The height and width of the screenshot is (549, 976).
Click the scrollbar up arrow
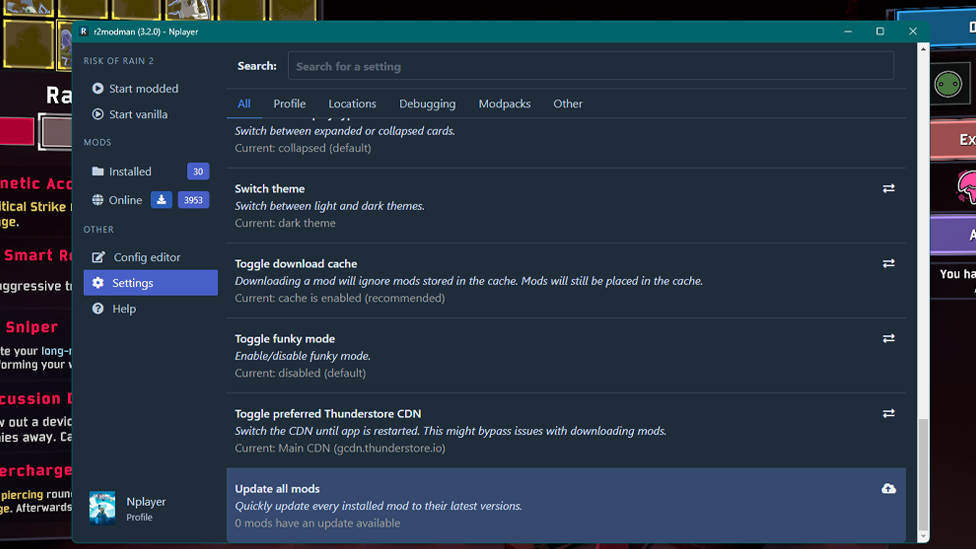923,49
